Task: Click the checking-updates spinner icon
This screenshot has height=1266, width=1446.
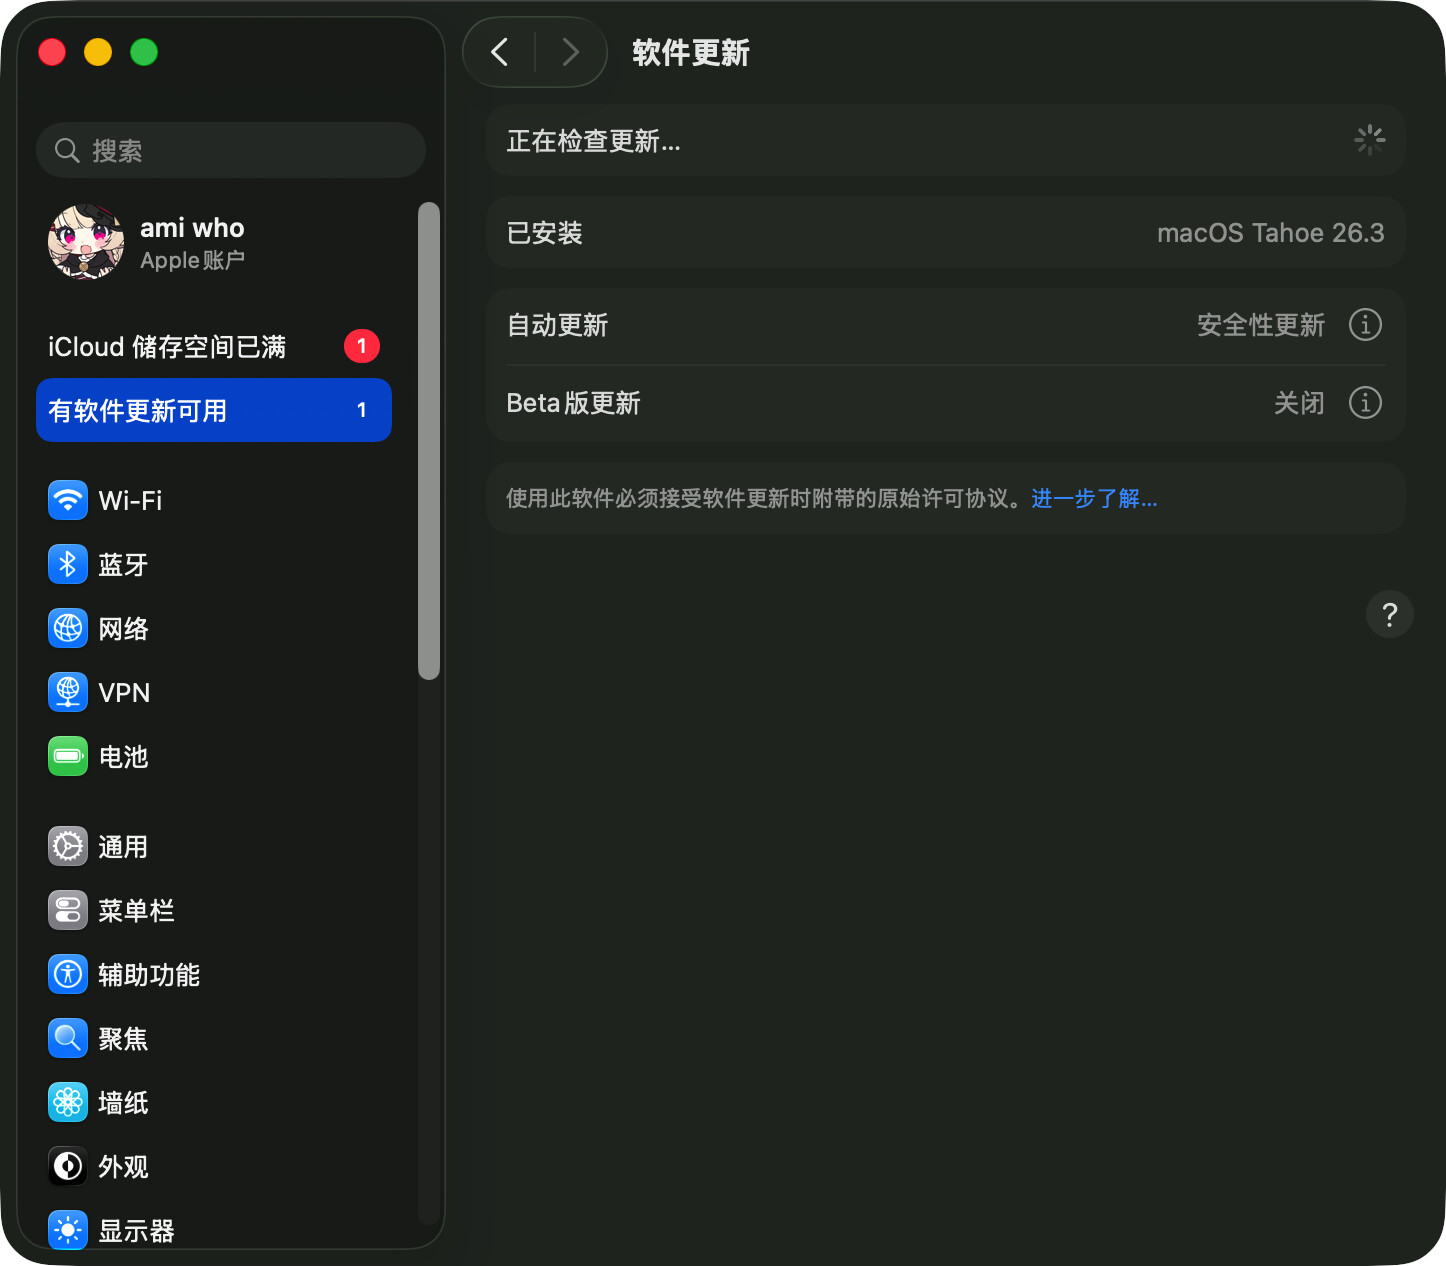Action: click(x=1369, y=140)
